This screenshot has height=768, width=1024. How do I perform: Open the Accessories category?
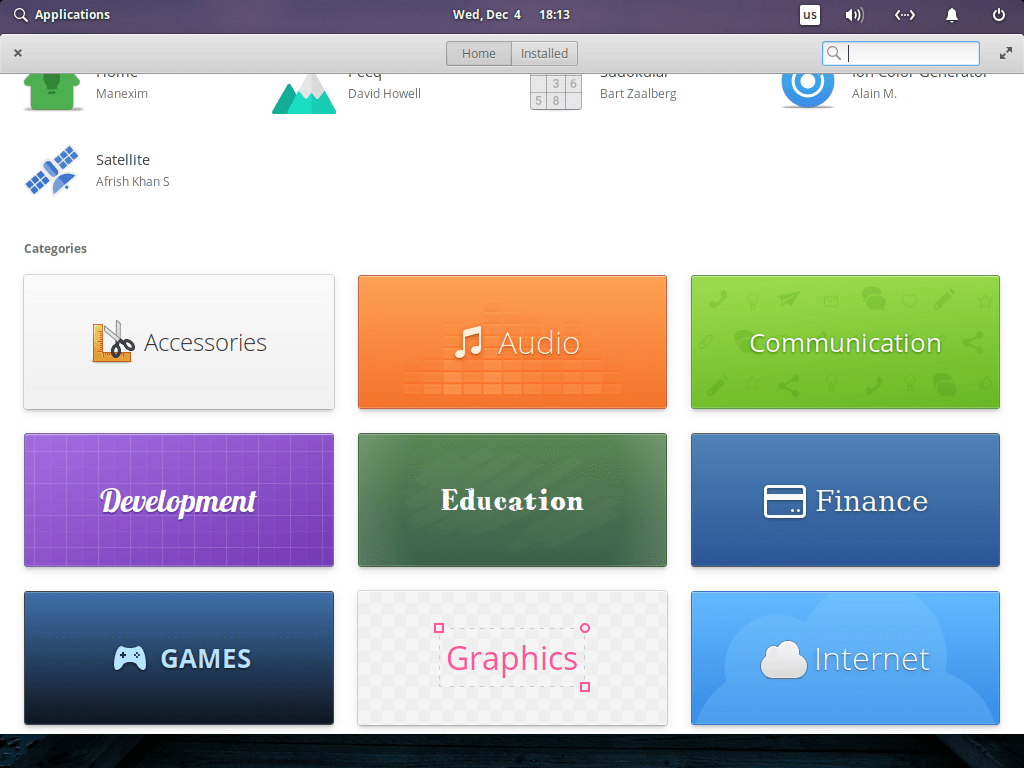tap(179, 342)
